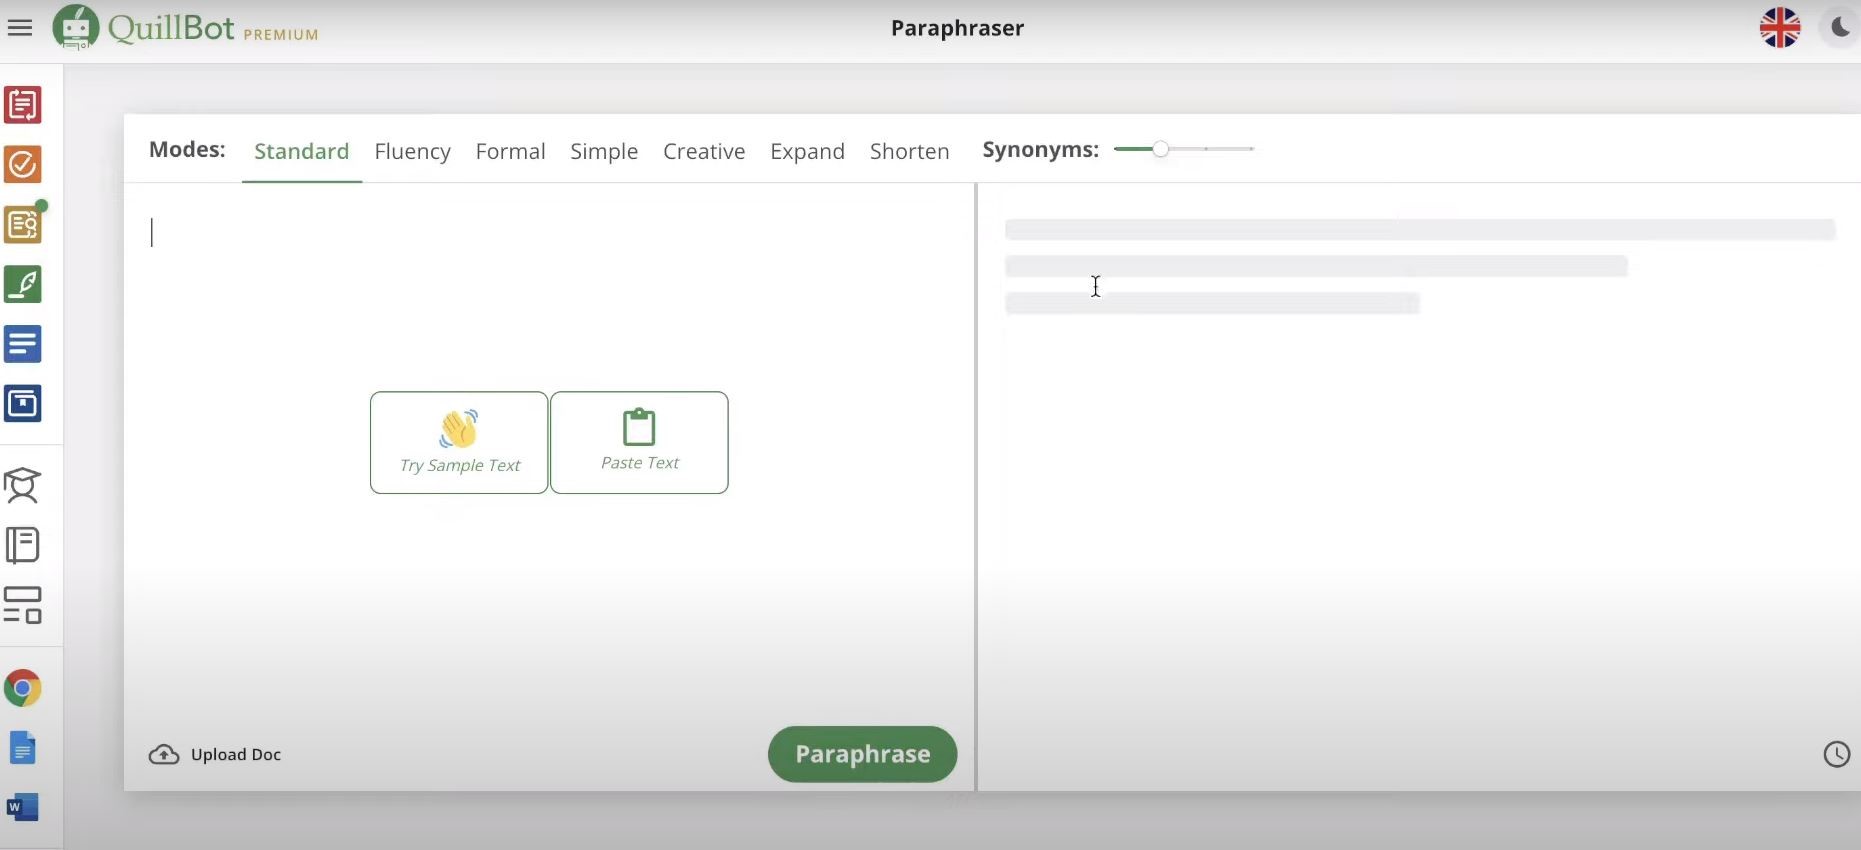Switch to Fluency mode
1861x850 pixels.
pos(413,151)
